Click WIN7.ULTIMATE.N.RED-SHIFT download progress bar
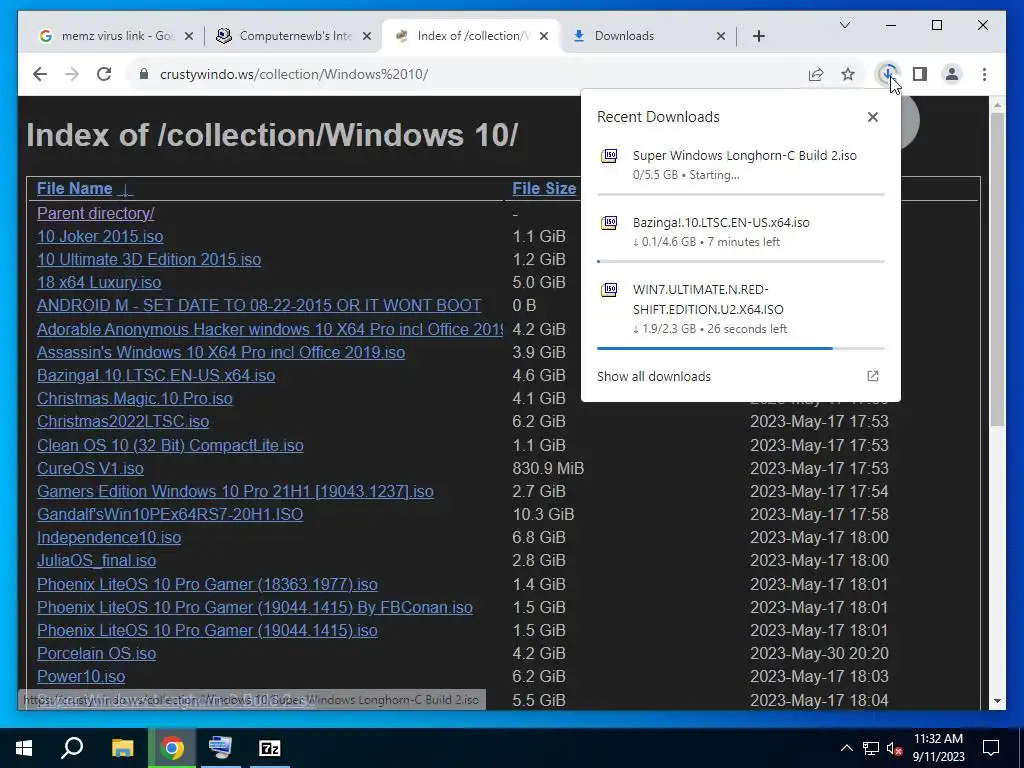Screen dimensions: 1024x768 (x=741, y=348)
